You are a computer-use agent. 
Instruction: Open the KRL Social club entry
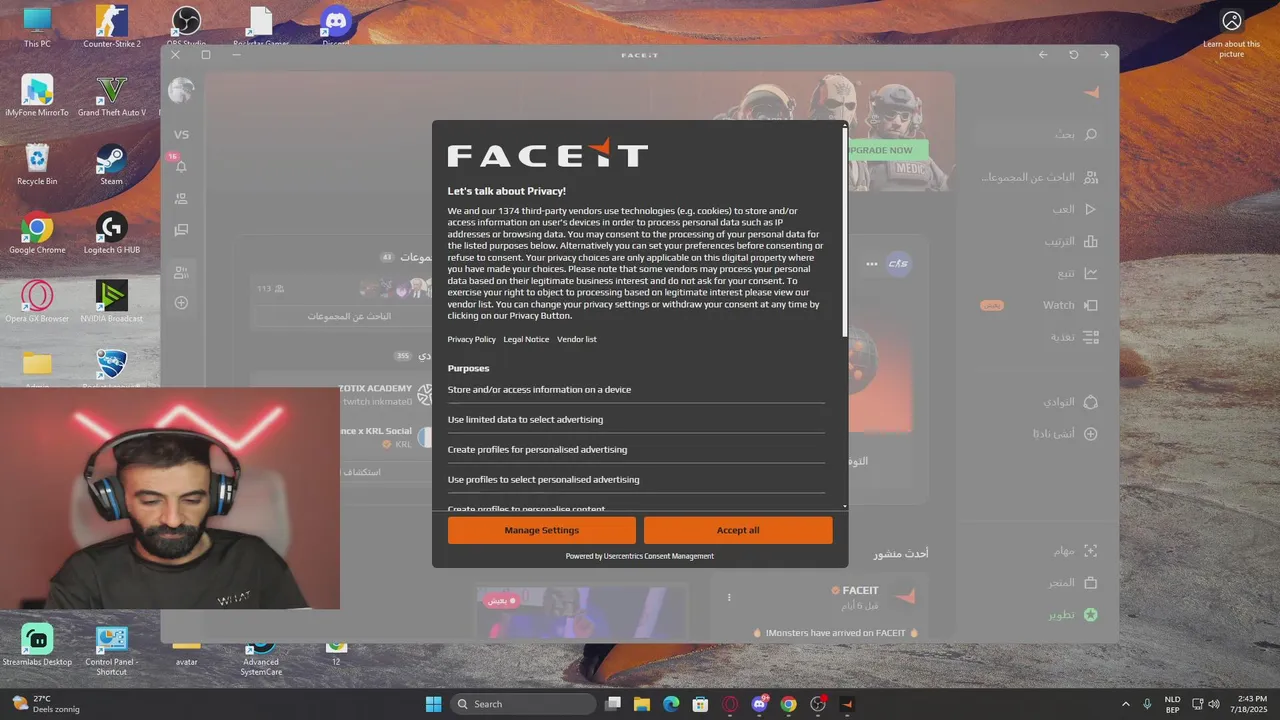[x=385, y=437]
